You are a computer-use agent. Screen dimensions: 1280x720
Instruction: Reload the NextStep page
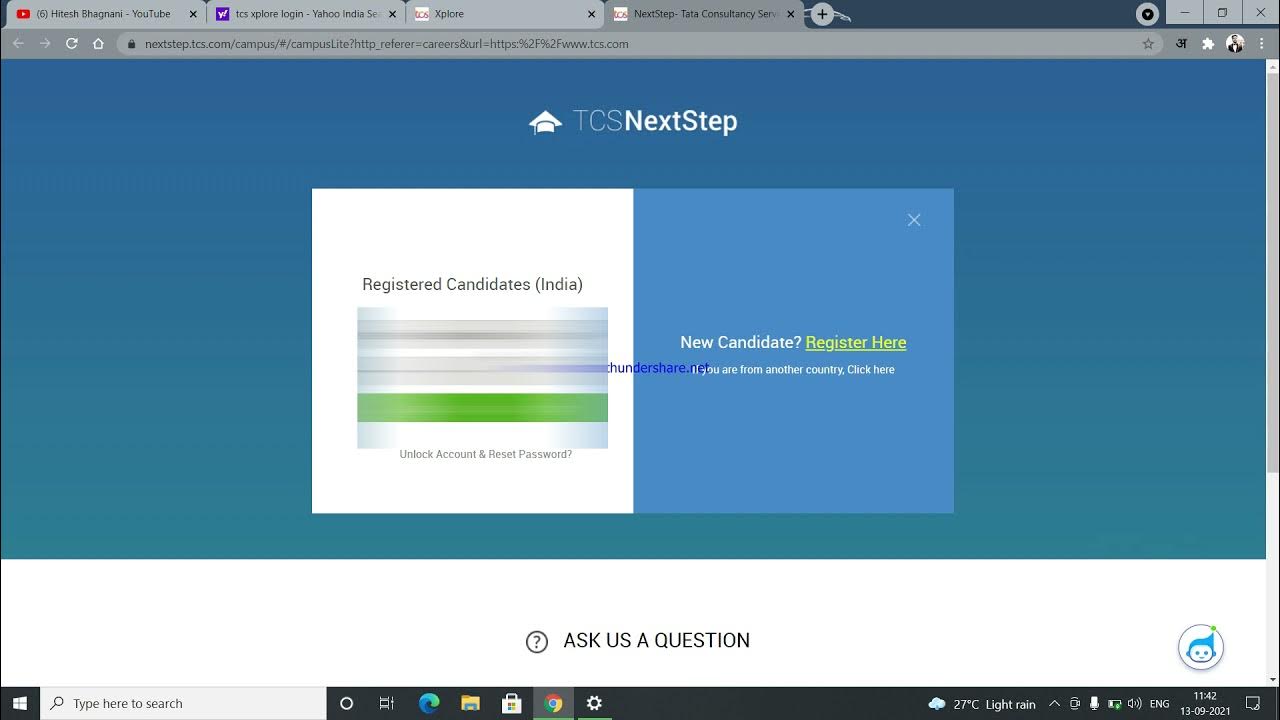[72, 44]
